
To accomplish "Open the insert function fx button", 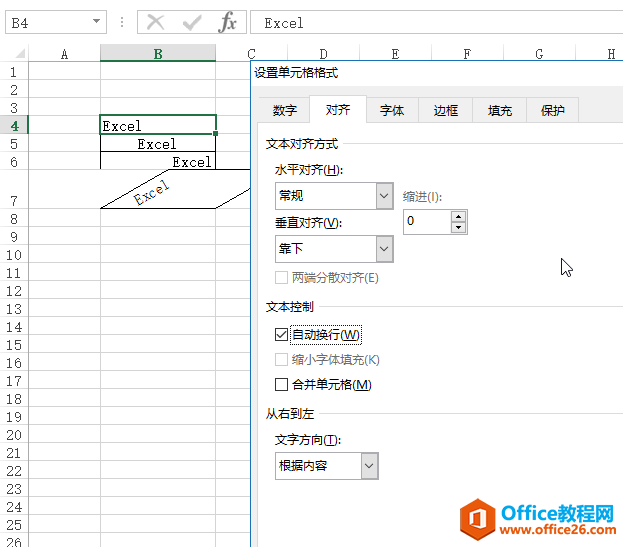I will click(x=227, y=22).
